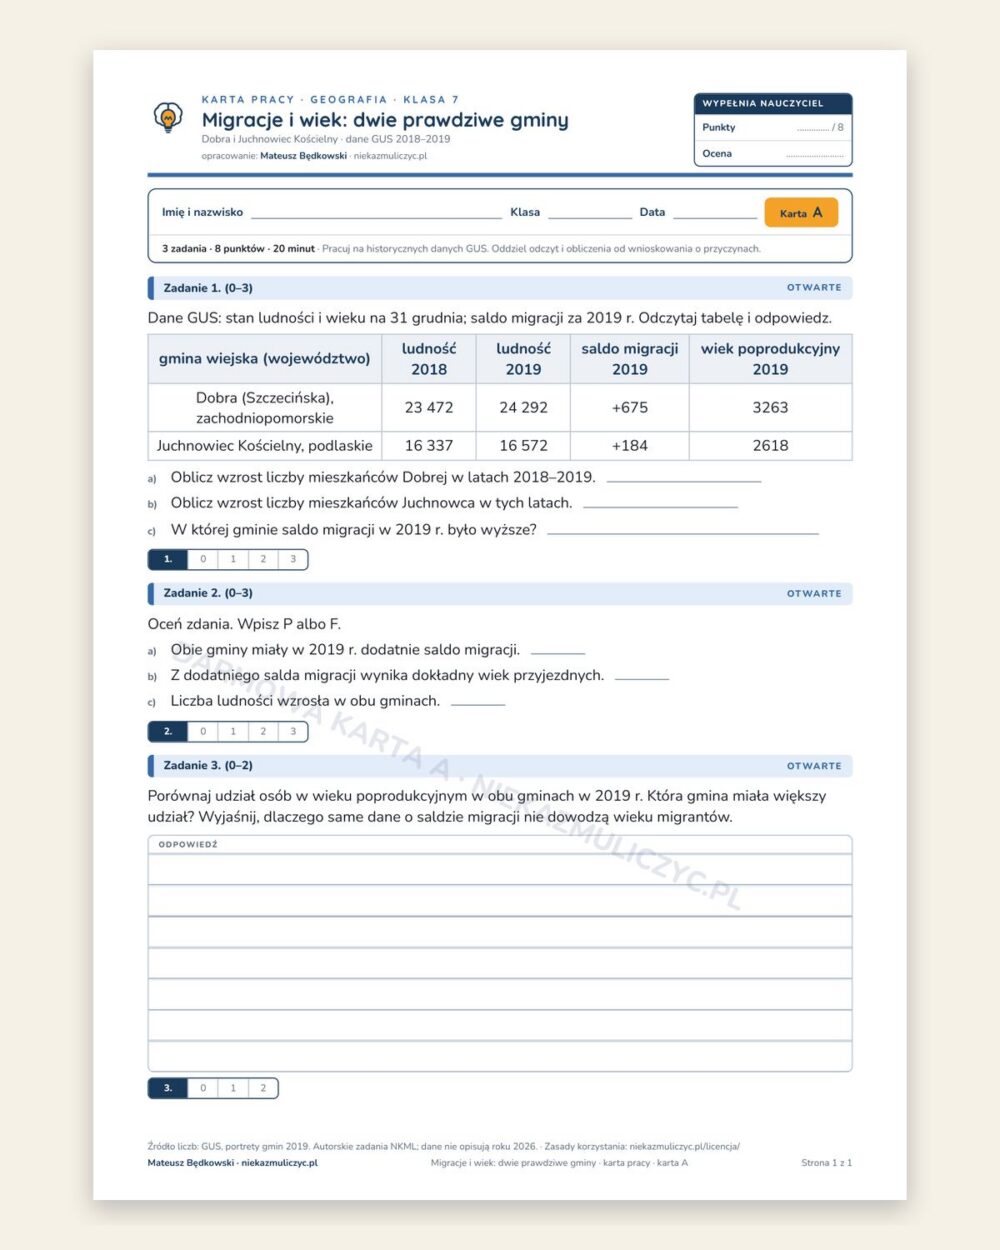Image resolution: width=1000 pixels, height=1250 pixels.
Task: Click the answer line for Zadanie 1 question b
Action: [x=660, y=504]
